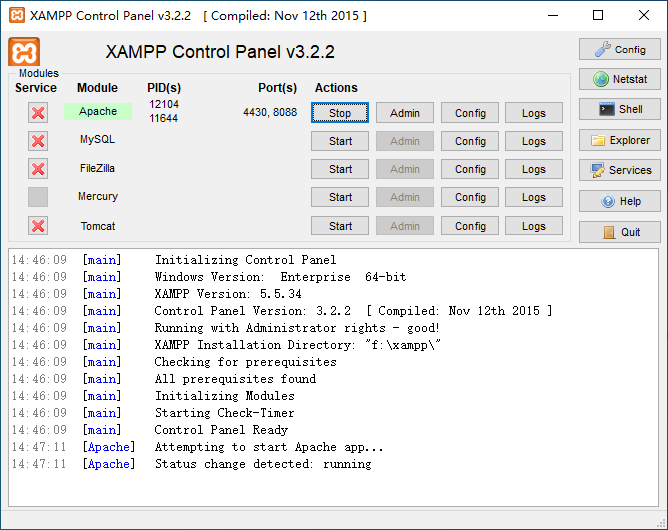
Task: Click the 'XAMPP Installation Directory' log line
Action: tap(297, 345)
